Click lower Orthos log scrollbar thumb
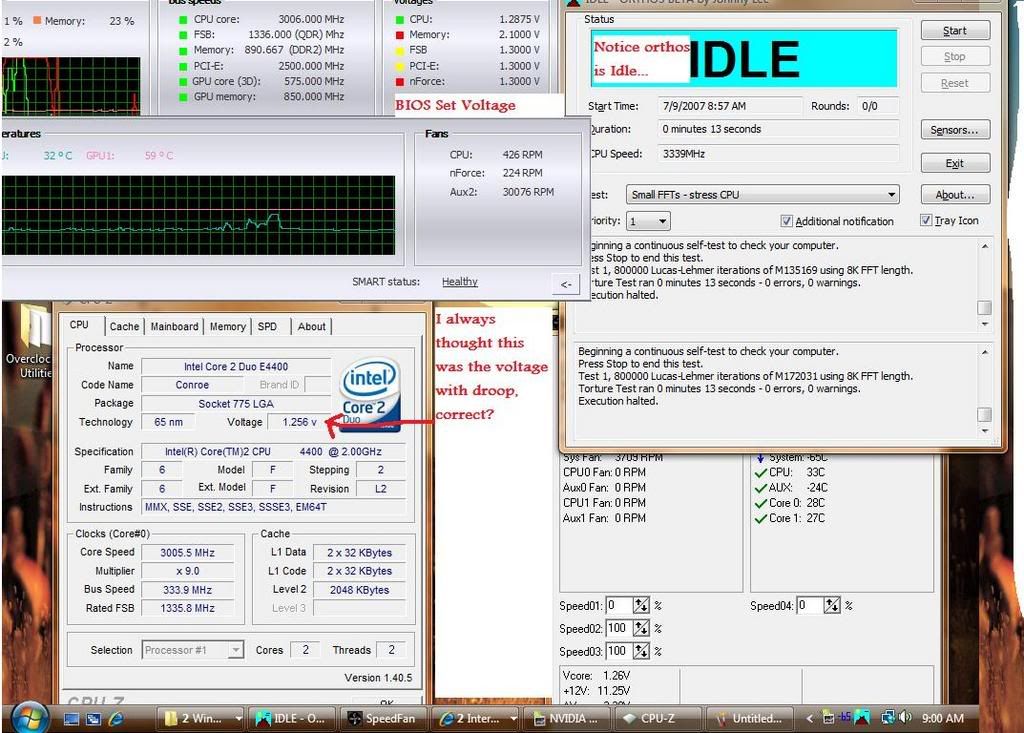 [x=984, y=415]
